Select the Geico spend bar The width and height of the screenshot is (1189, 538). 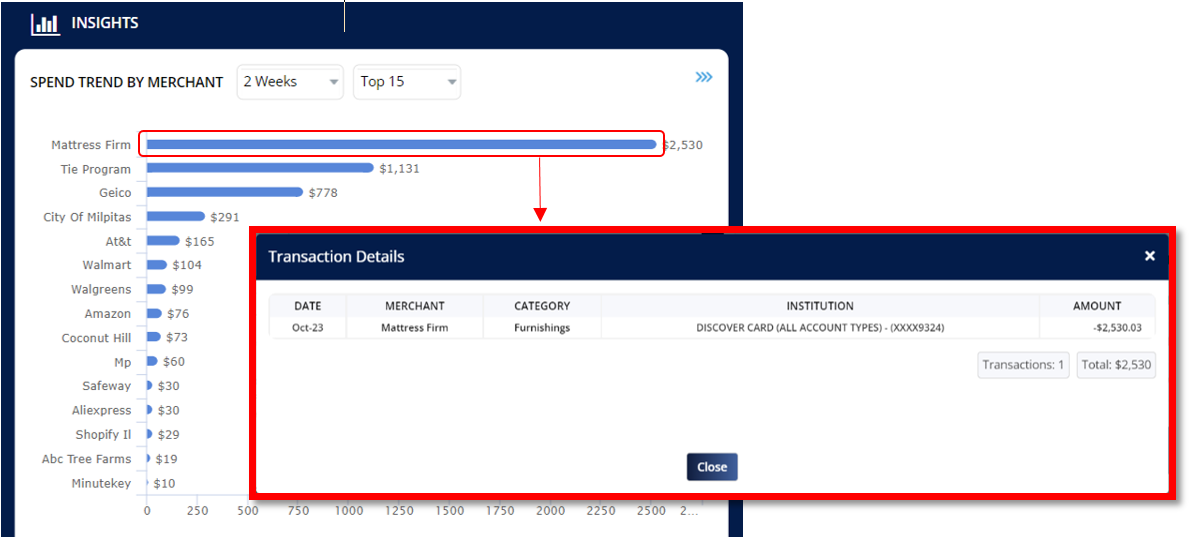click(224, 192)
